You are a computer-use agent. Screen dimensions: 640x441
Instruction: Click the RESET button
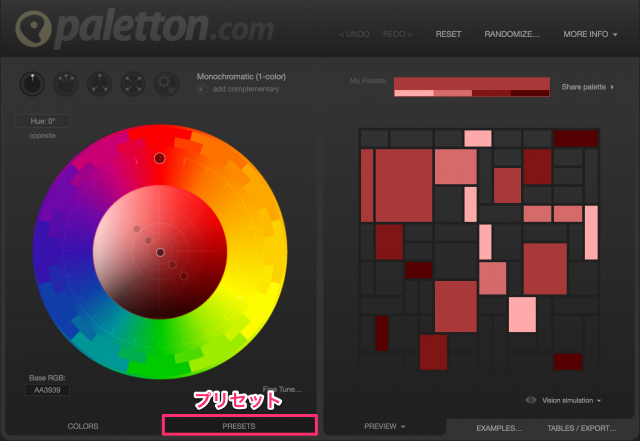[x=448, y=34]
